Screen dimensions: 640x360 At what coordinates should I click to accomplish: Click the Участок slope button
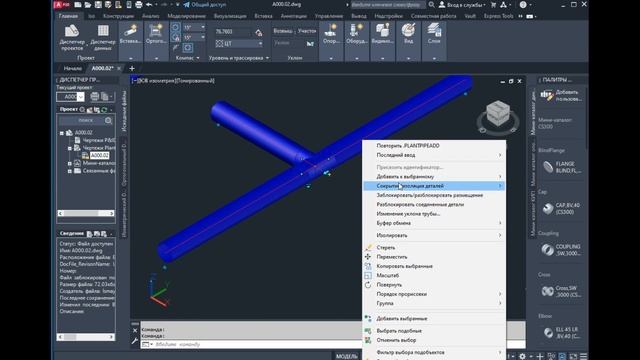tap(306, 31)
